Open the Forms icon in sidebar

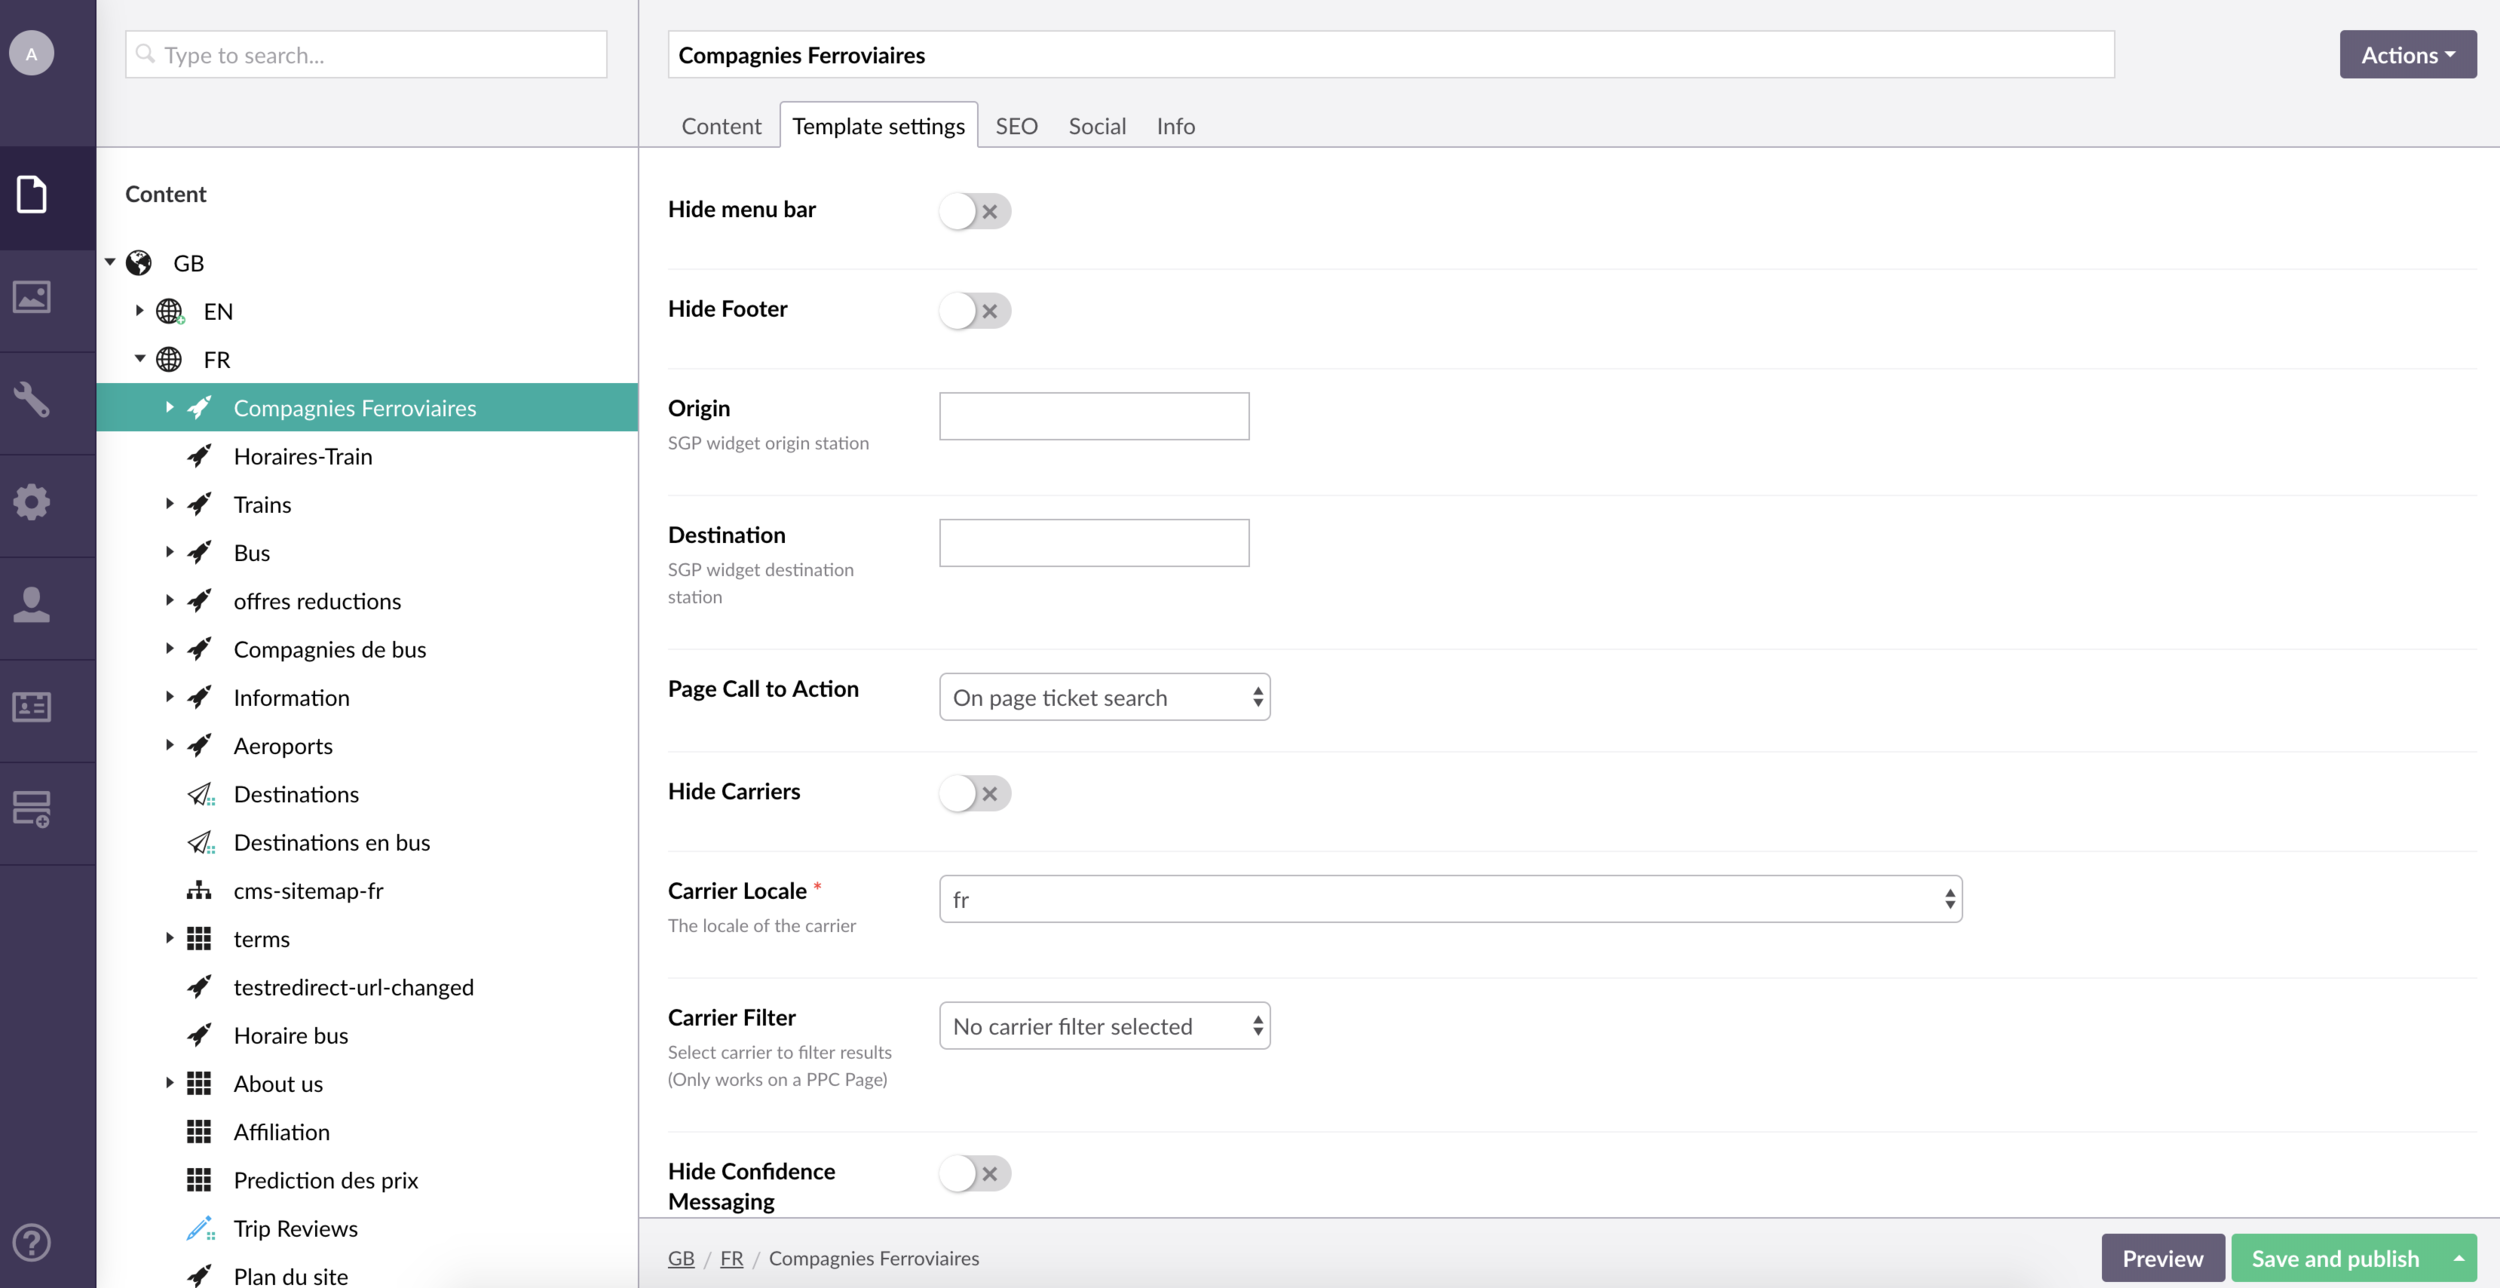pos(32,809)
